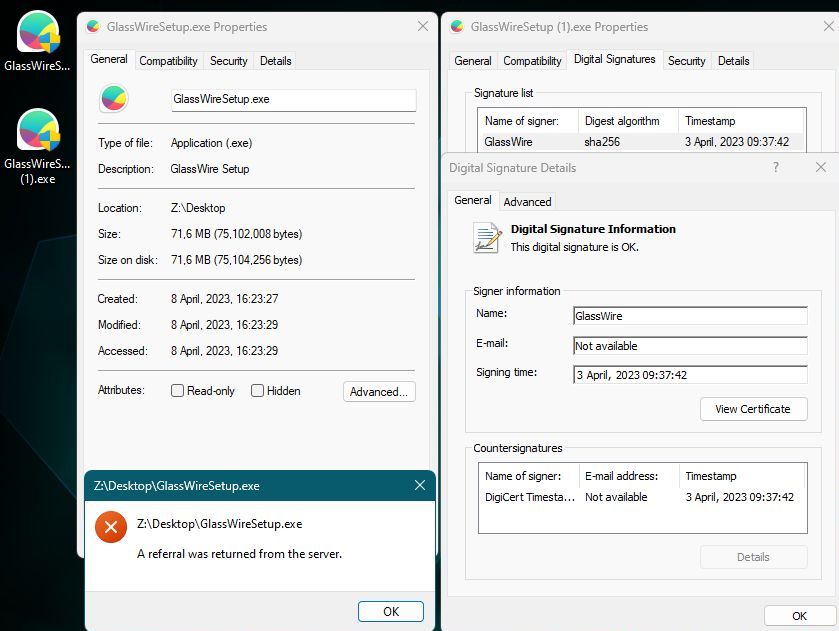Click the Digest algorithm column header

pos(628,121)
